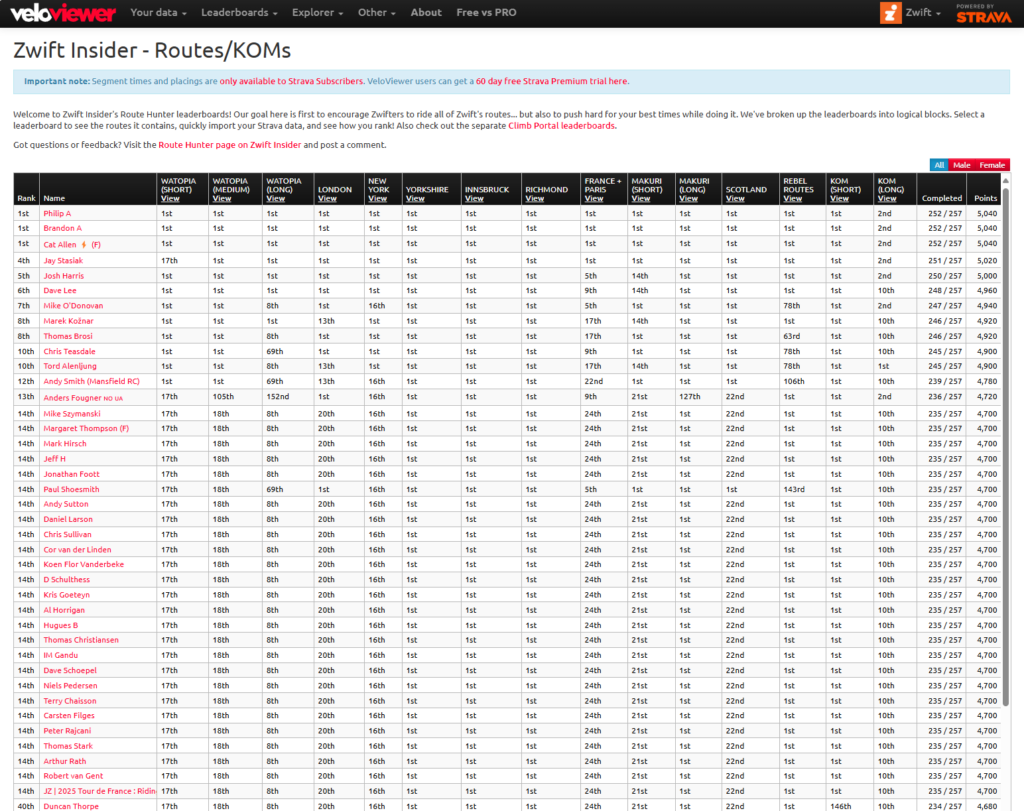View the Richmond leaderboard

pos(535,199)
